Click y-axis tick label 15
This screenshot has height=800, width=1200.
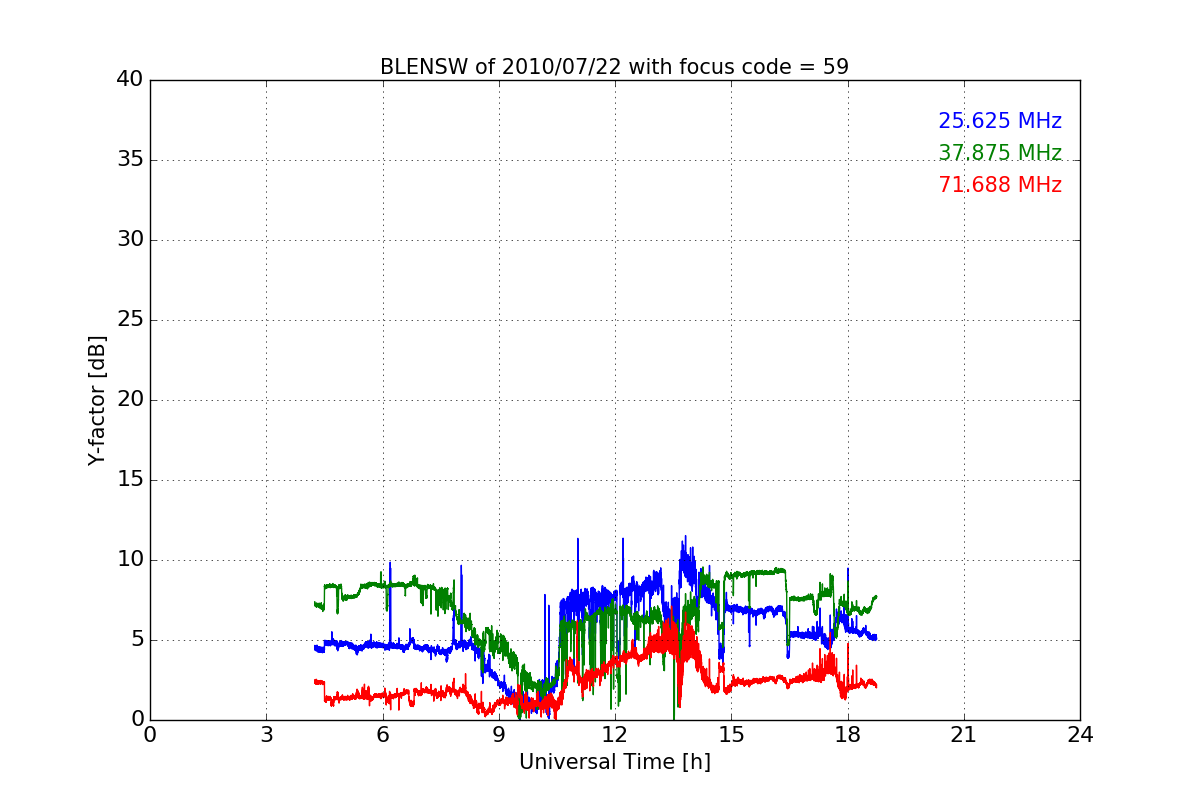point(130,480)
